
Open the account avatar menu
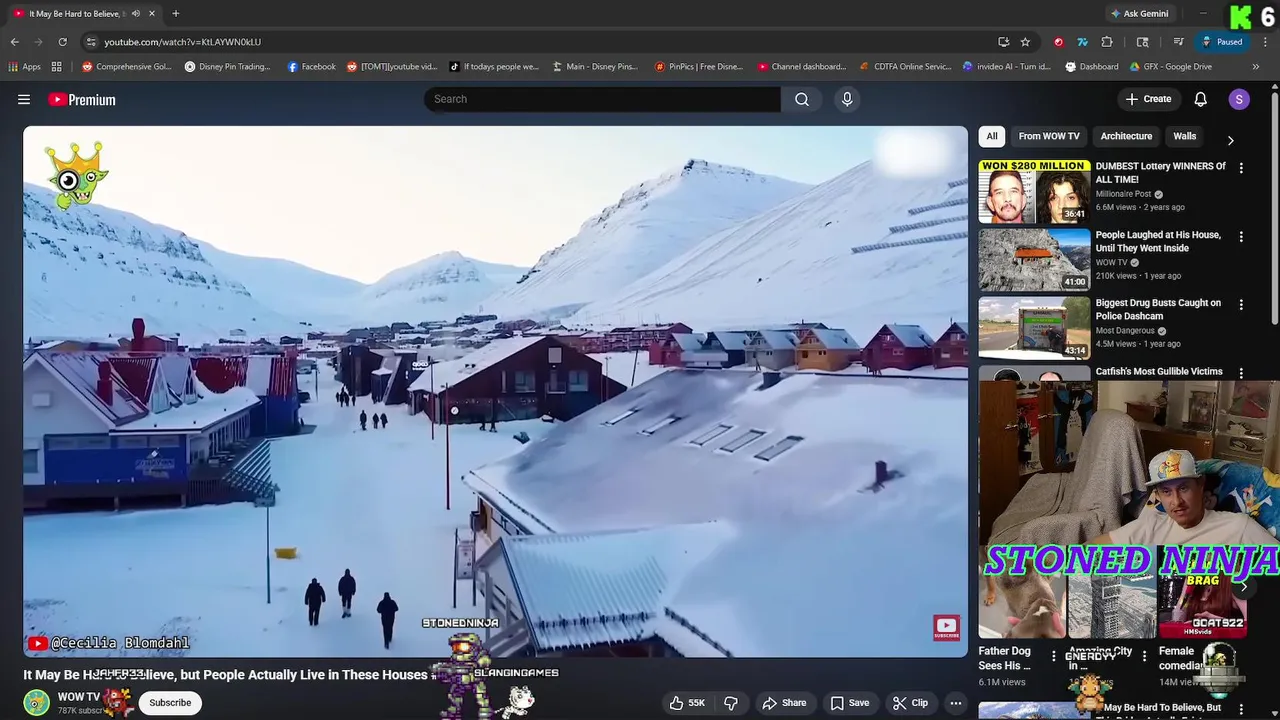click(1239, 99)
